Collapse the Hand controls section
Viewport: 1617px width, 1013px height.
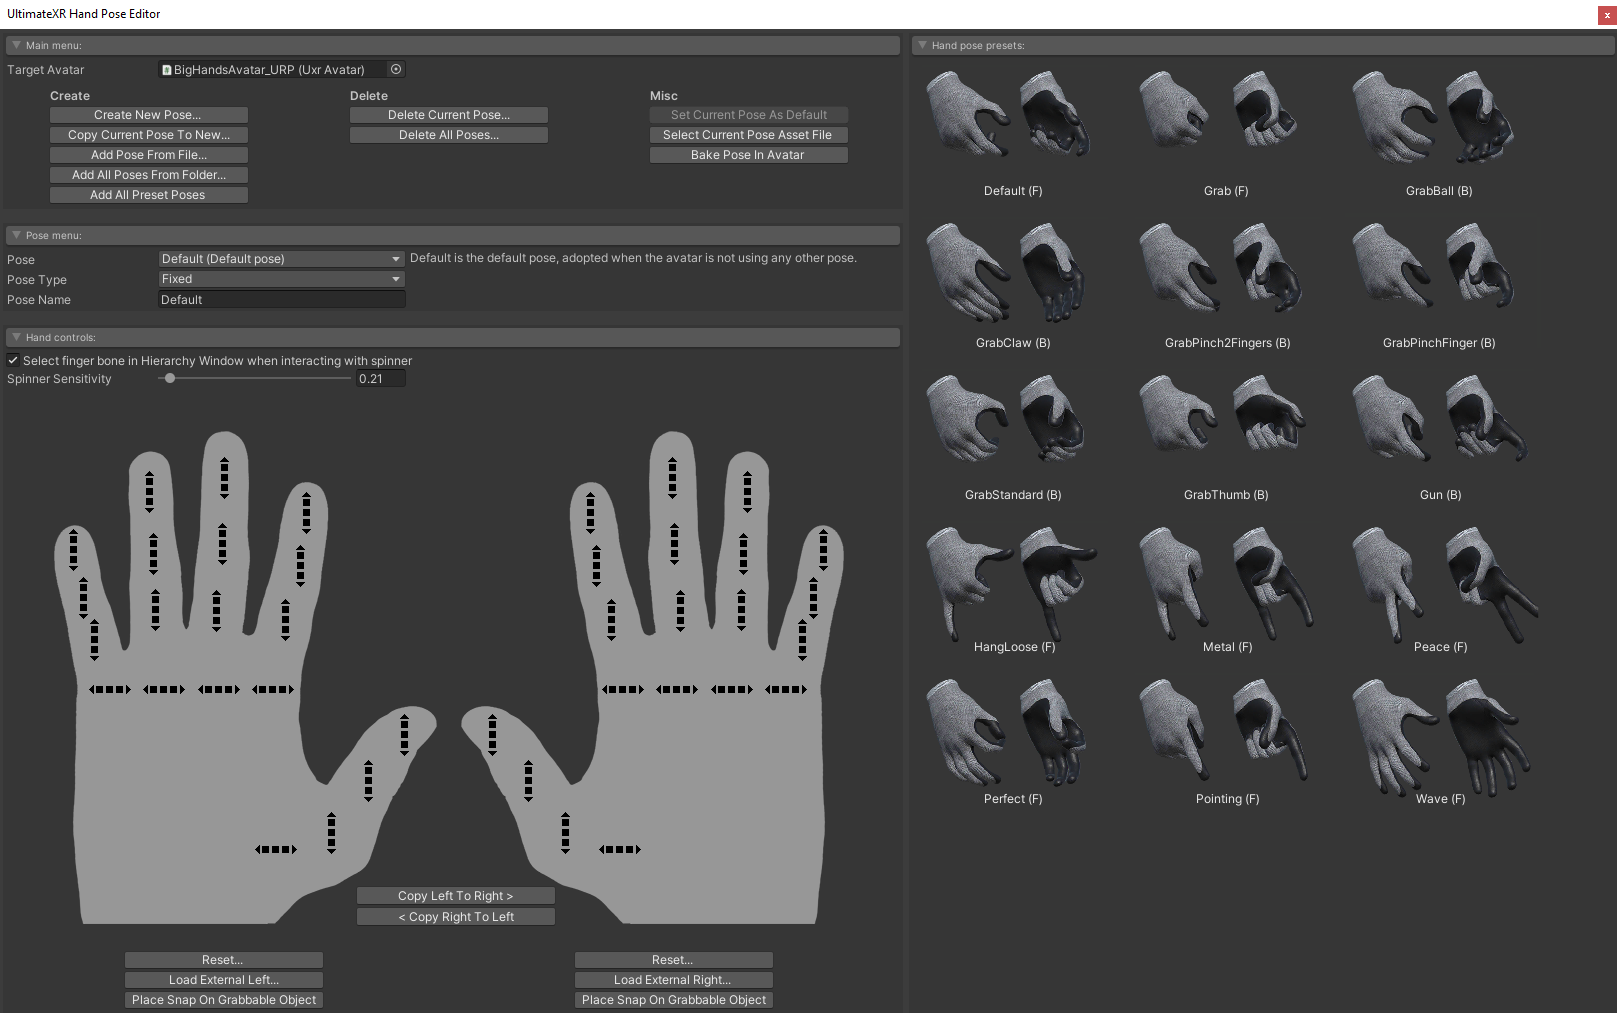[16, 337]
